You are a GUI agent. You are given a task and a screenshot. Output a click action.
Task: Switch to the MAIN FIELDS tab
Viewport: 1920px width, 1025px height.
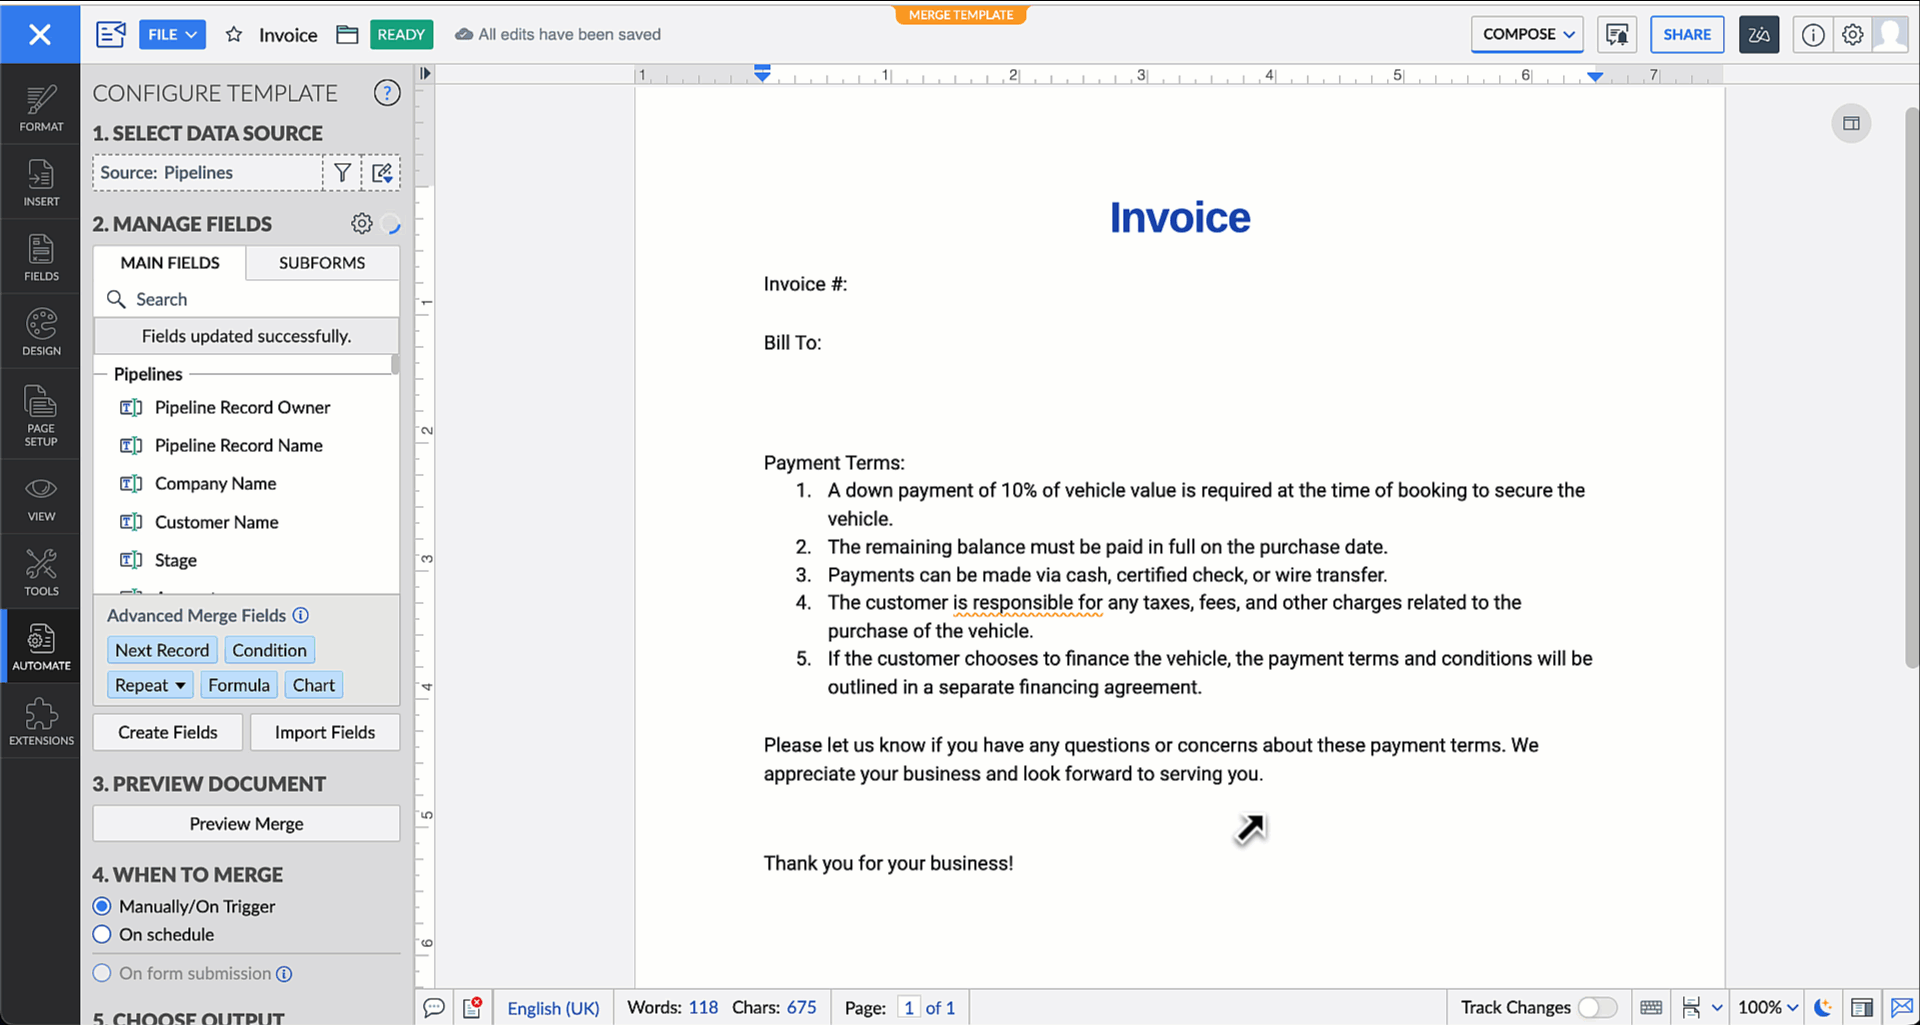pyautogui.click(x=170, y=263)
